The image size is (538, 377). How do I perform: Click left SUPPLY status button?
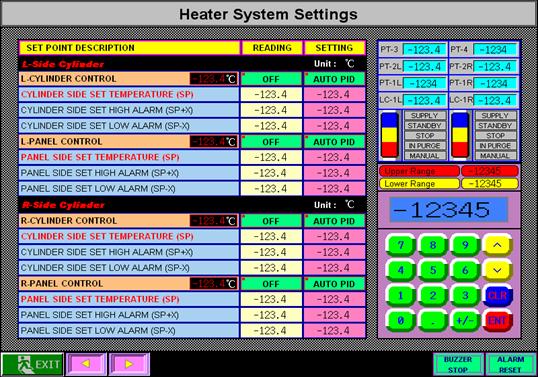(x=425, y=116)
